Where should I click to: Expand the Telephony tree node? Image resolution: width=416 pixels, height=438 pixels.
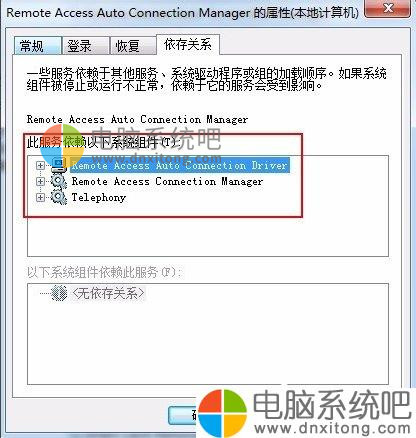coord(40,197)
